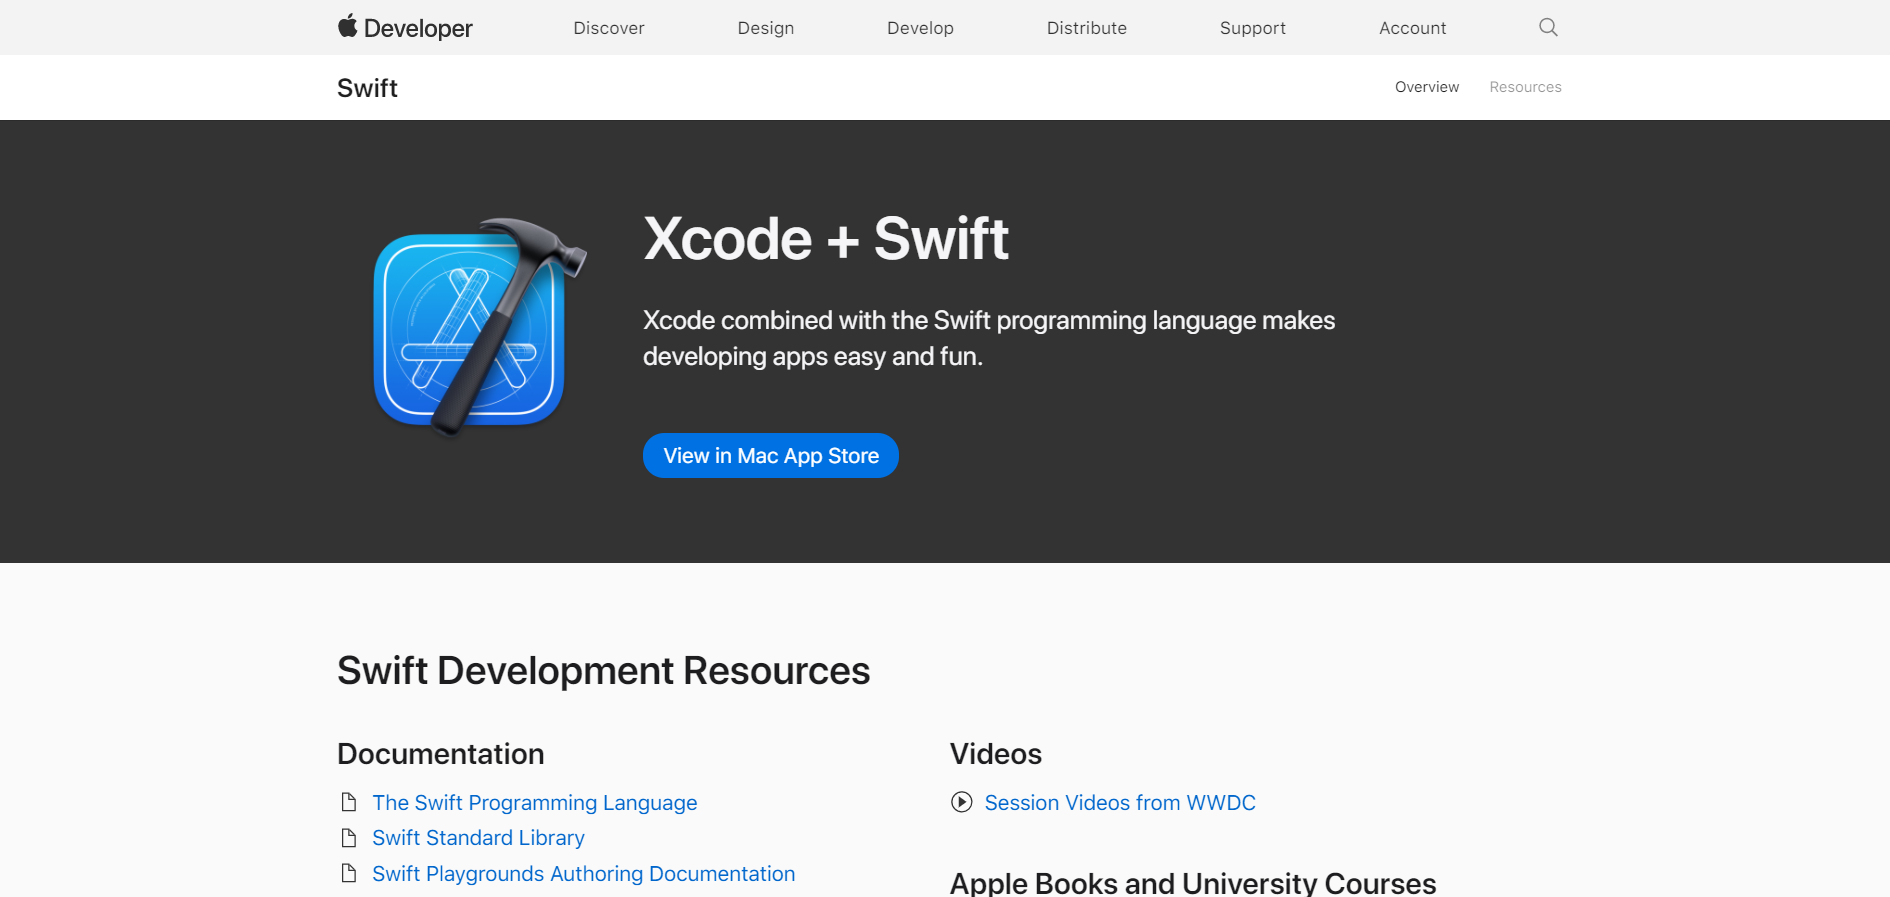Viewport: 1890px width, 897px height.
Task: Switch to the Overview tab
Action: 1427,87
